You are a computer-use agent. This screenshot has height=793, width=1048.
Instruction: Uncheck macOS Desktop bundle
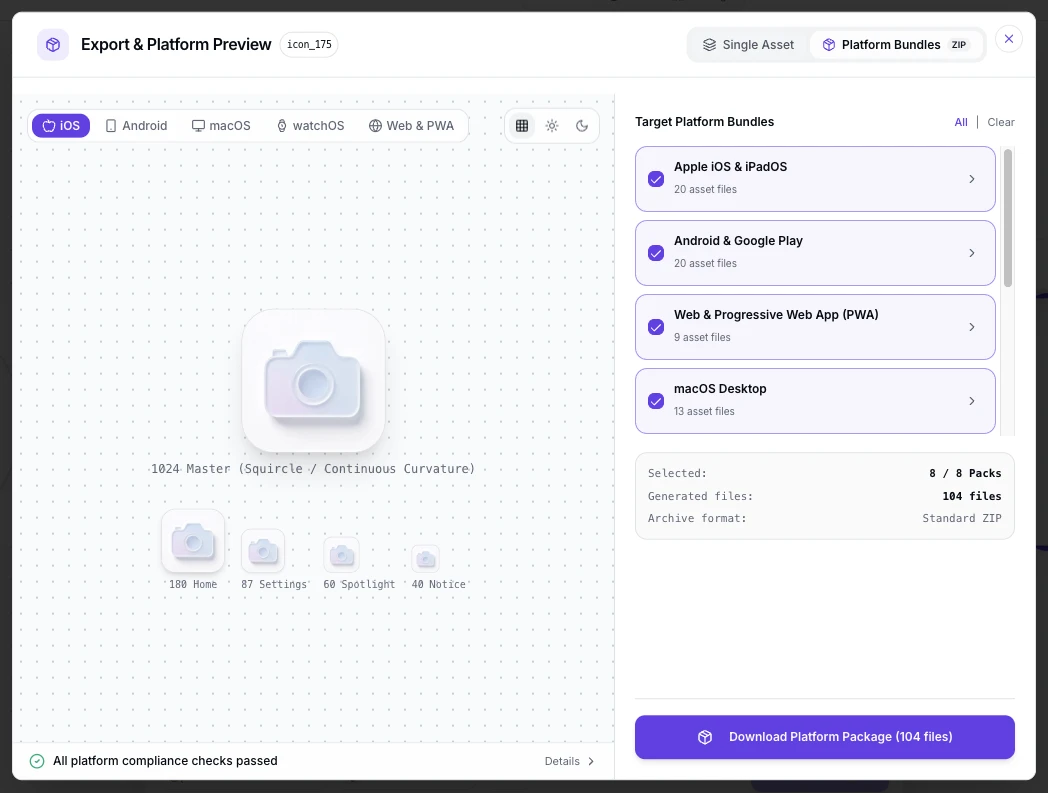(x=656, y=401)
